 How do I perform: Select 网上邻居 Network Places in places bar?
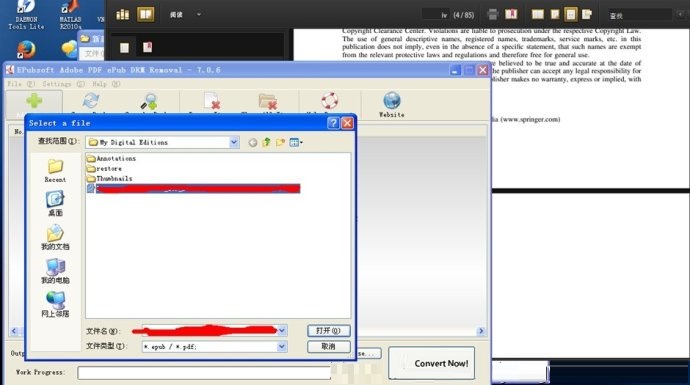point(55,304)
